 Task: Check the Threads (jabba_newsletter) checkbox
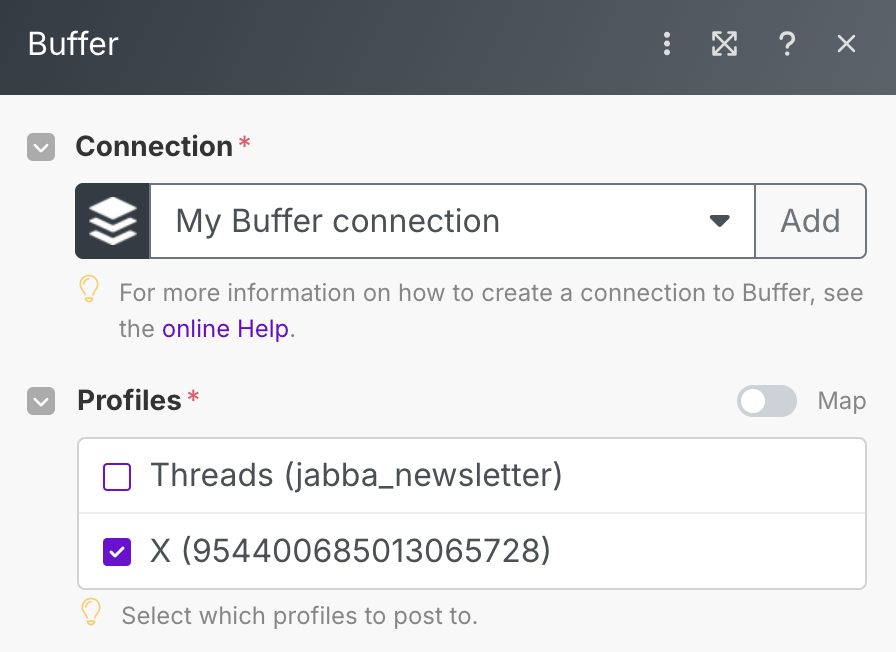(x=117, y=477)
